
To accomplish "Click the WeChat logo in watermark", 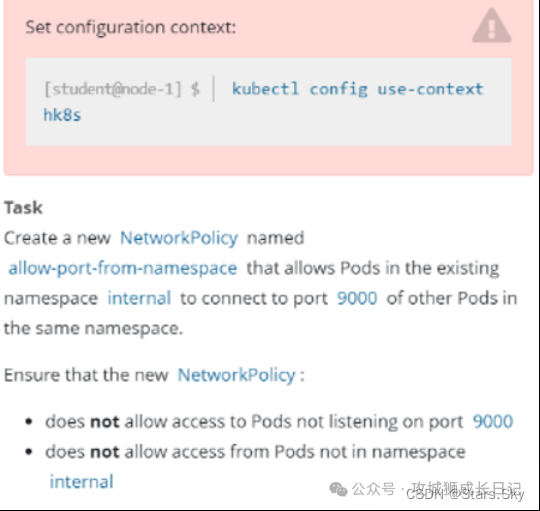I will (338, 489).
